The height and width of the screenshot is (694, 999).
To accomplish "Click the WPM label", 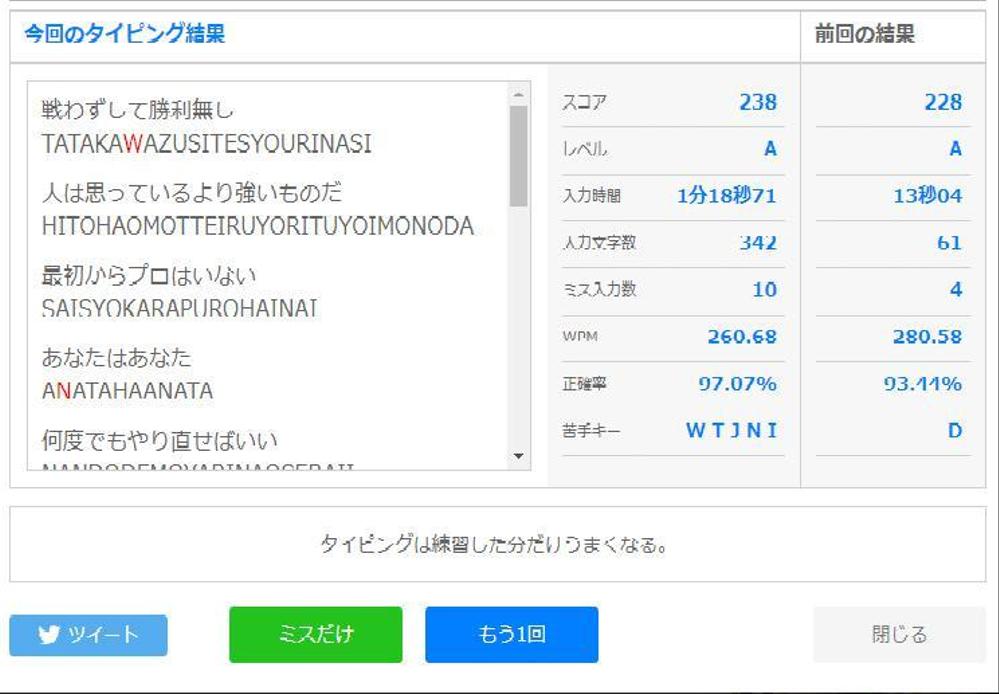I will (580, 336).
